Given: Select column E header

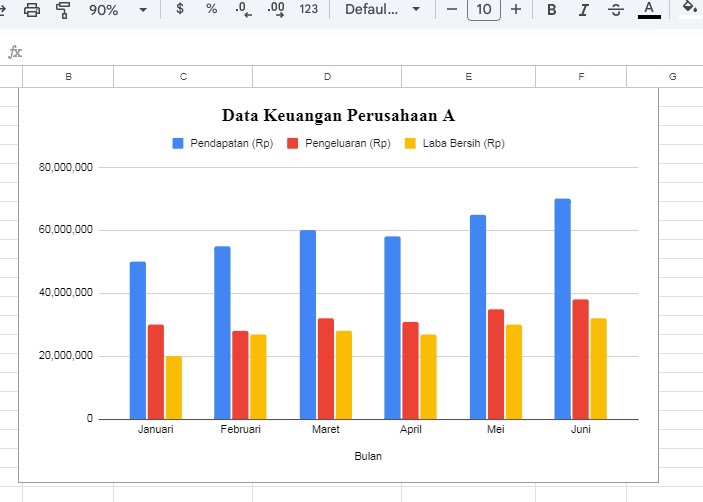Looking at the screenshot, I should coord(469,77).
